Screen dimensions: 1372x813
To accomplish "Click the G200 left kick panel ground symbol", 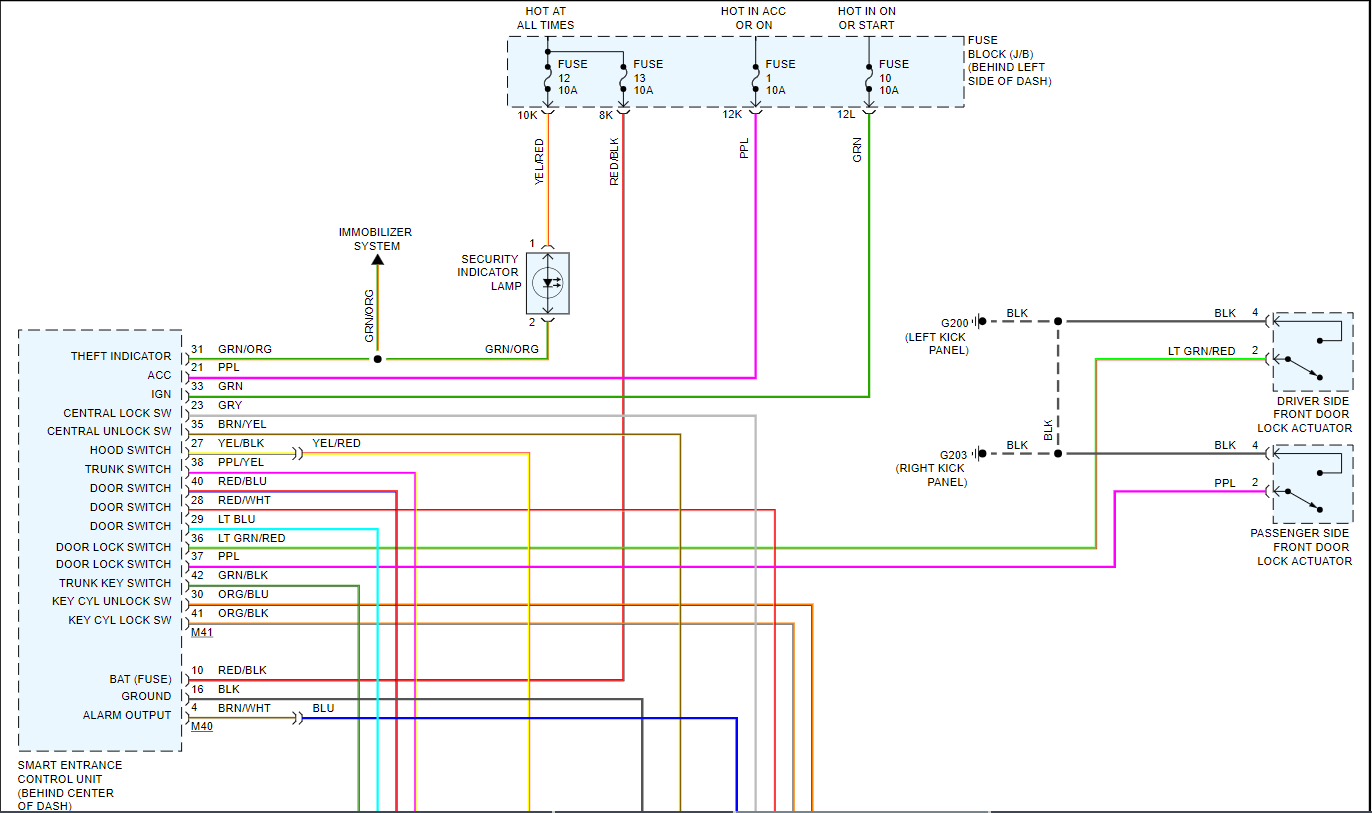I will (979, 321).
